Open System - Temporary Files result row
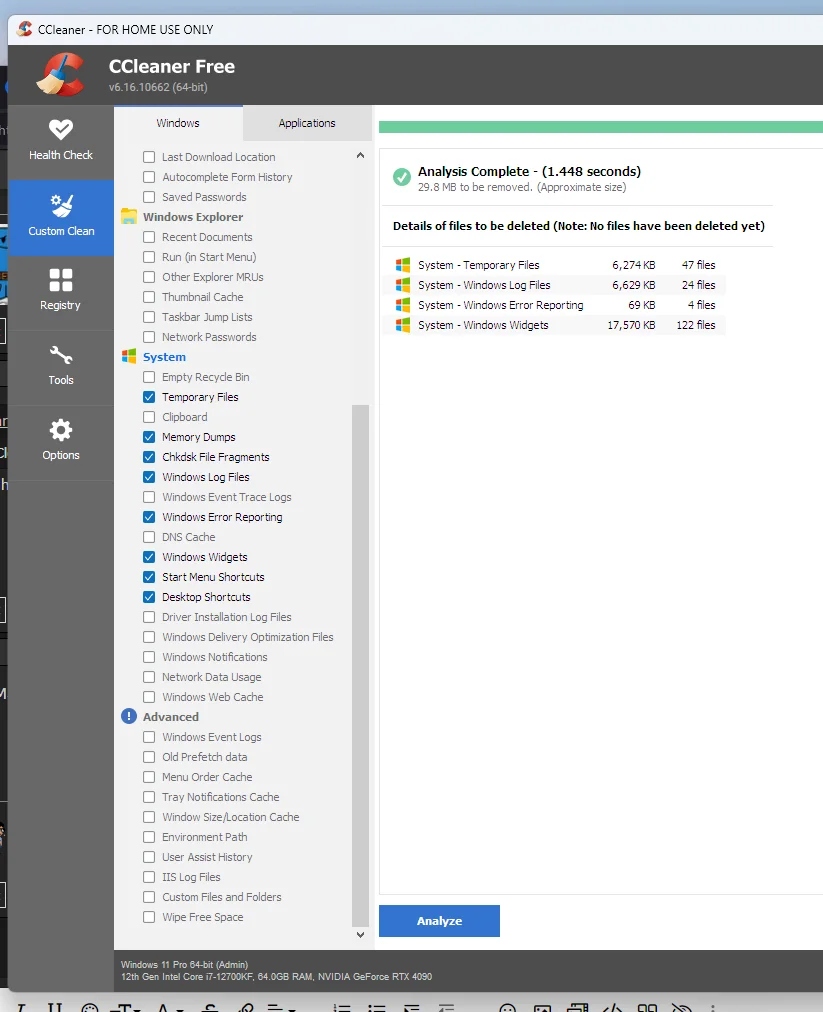Image resolution: width=823 pixels, height=1012 pixels. (554, 265)
